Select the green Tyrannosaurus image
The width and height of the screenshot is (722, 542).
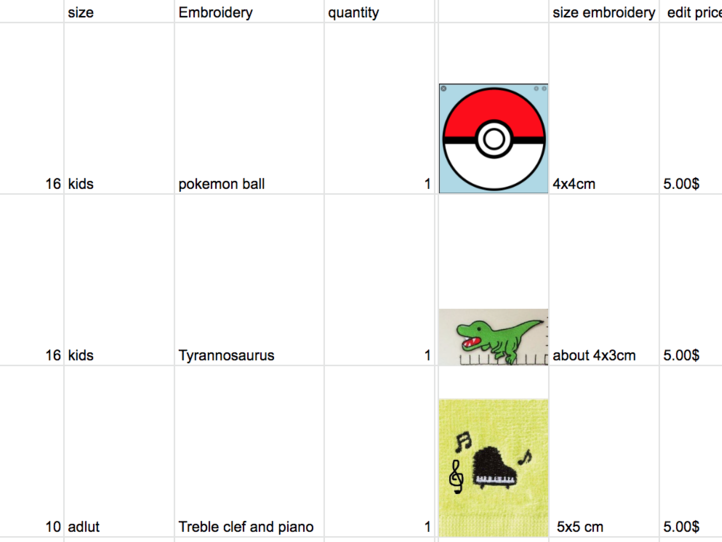click(493, 337)
